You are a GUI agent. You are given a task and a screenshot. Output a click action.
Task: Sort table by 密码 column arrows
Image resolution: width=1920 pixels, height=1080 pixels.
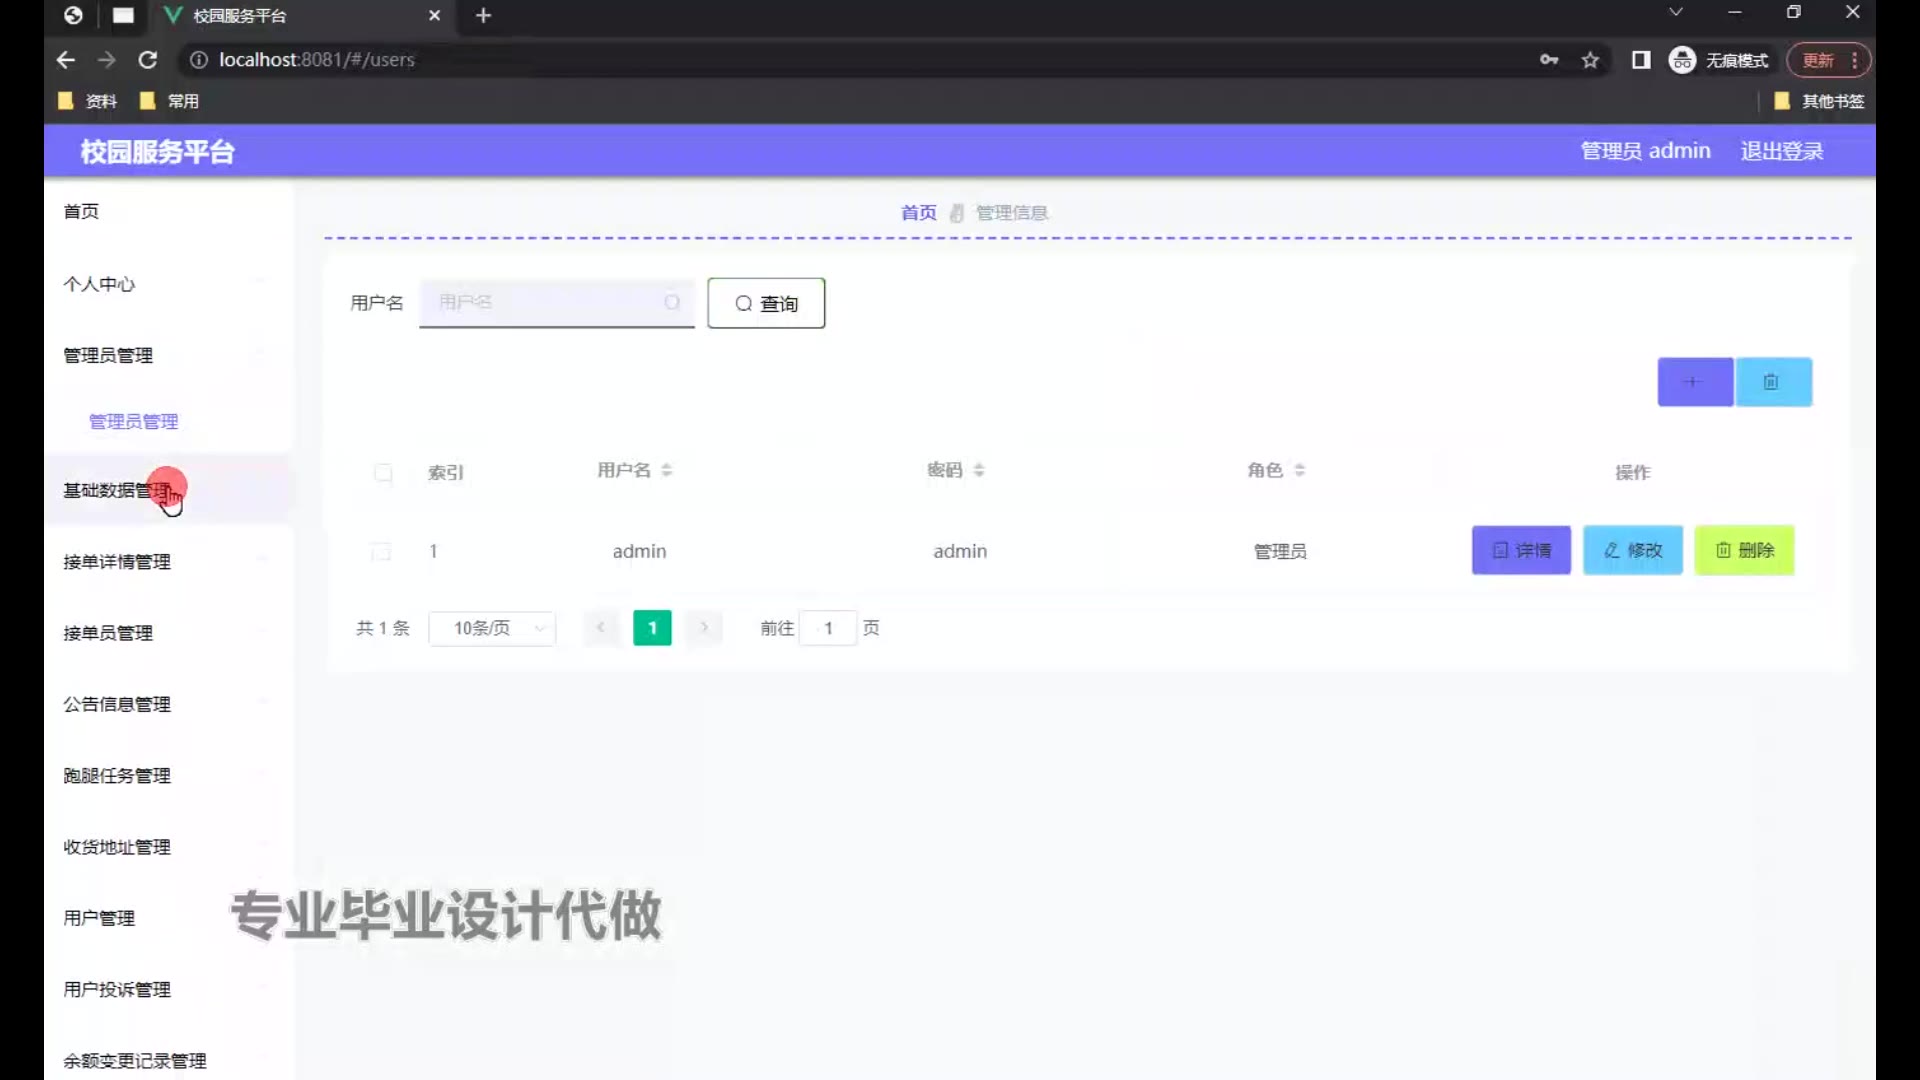tap(979, 470)
